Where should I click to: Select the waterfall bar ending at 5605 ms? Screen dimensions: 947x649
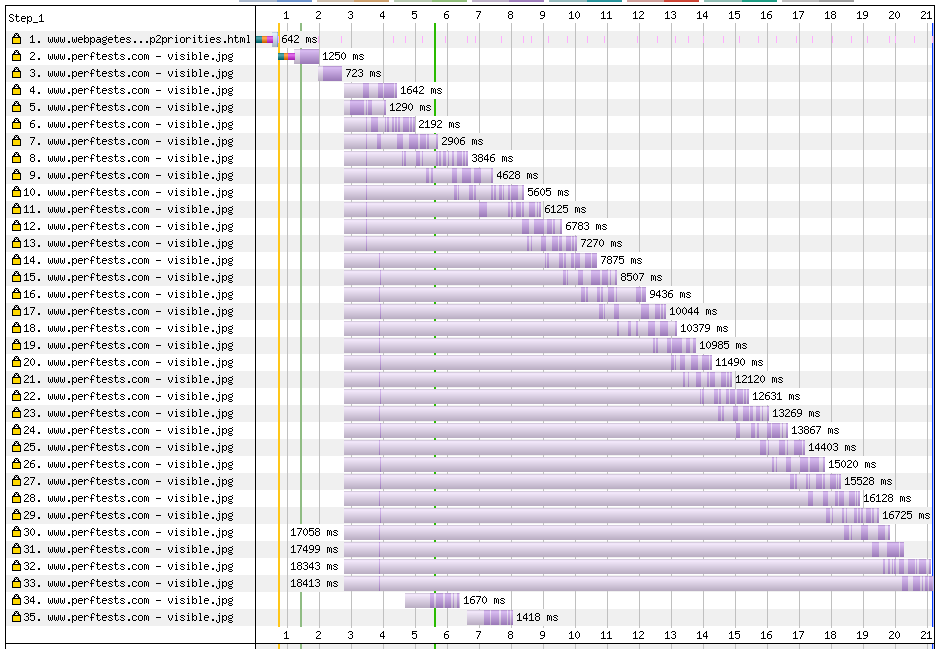433,192
